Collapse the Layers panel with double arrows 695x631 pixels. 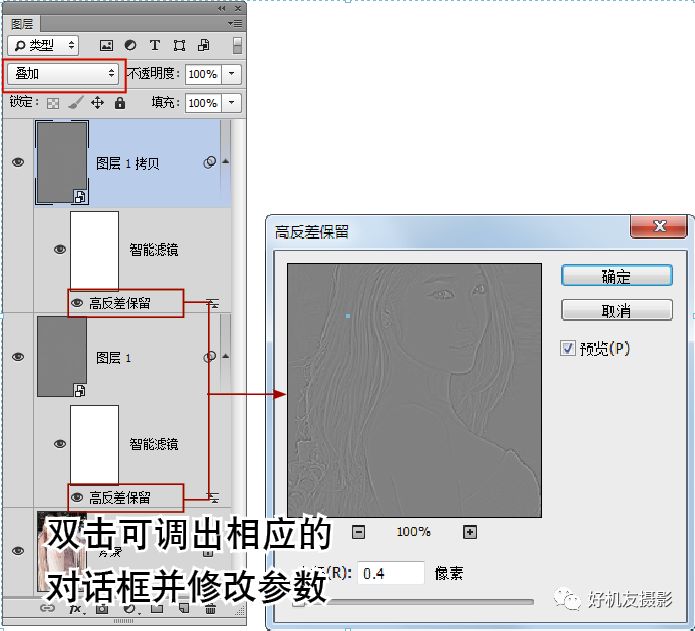tap(222, 8)
